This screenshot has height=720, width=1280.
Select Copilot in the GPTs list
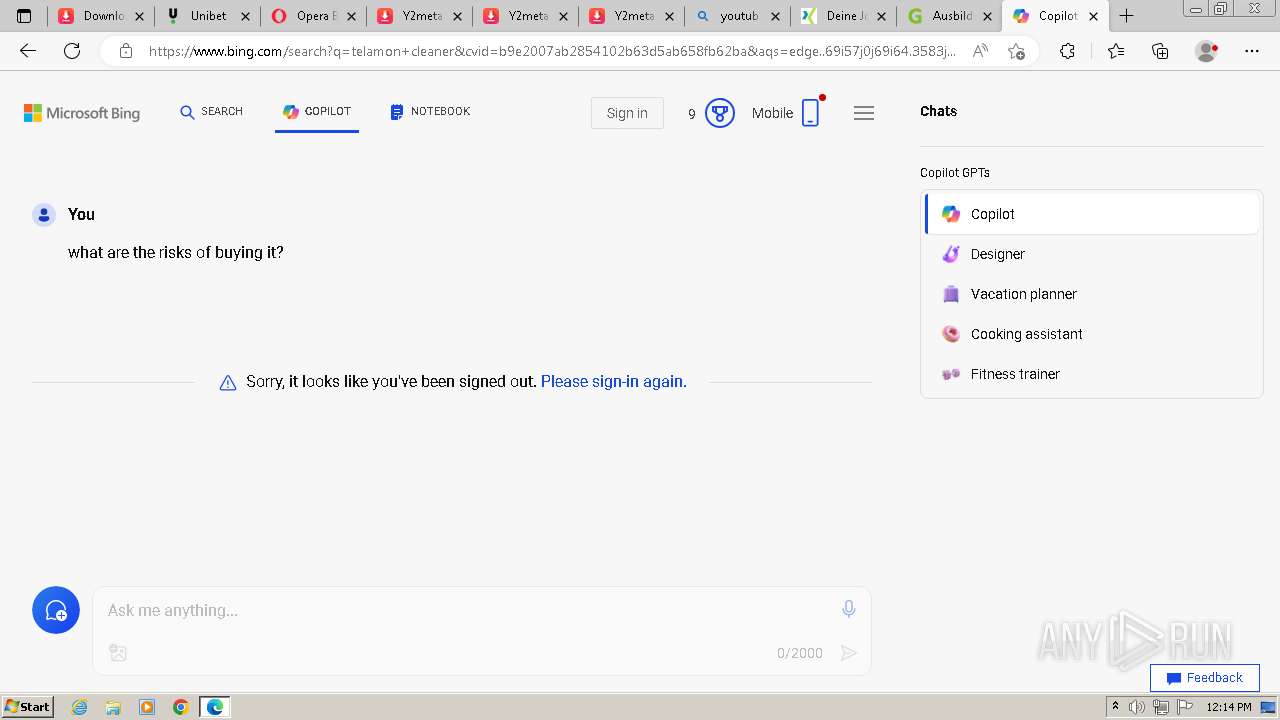[x=1092, y=214]
